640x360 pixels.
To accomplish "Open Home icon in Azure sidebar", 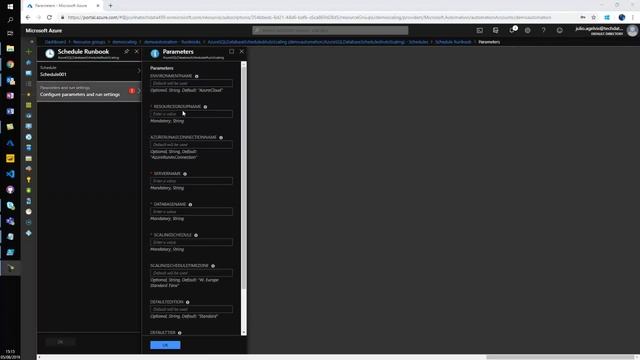I will [29, 62].
